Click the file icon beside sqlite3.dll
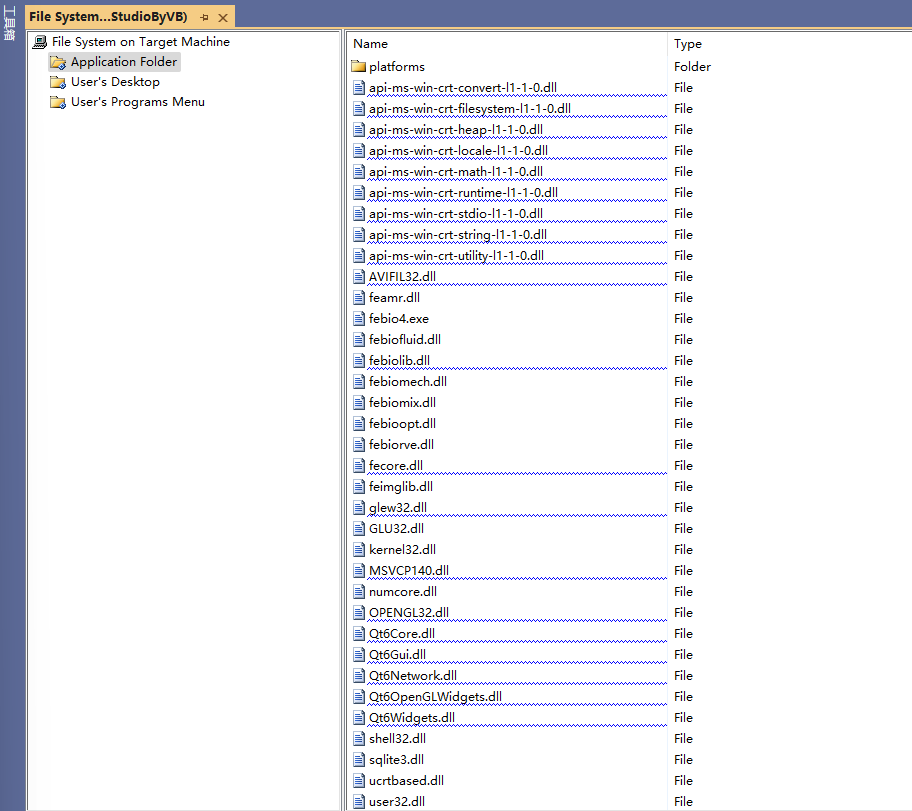The image size is (912, 811). coord(359,760)
